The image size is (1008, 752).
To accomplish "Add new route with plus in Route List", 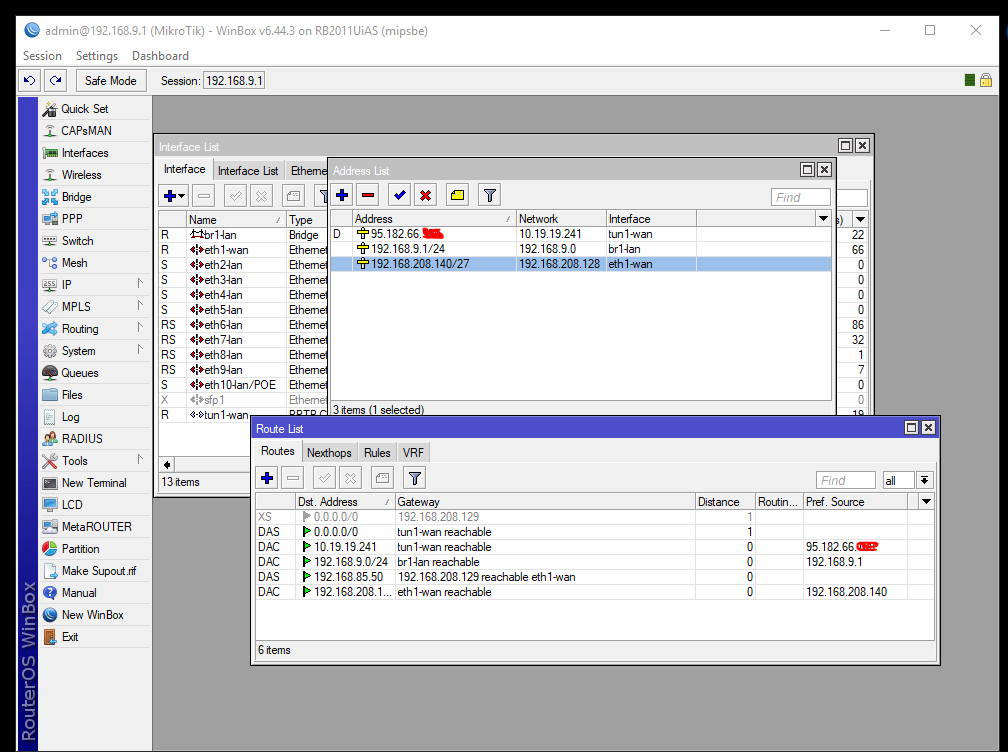I will coord(267,478).
